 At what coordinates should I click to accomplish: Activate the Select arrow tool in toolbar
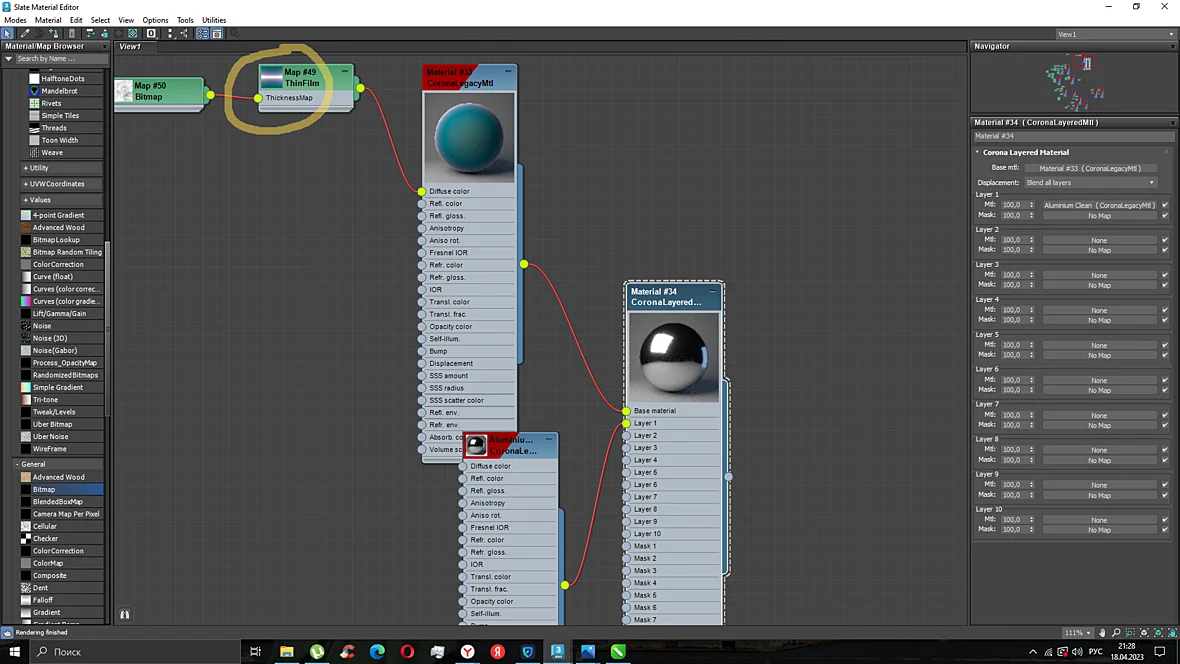(x=7, y=34)
